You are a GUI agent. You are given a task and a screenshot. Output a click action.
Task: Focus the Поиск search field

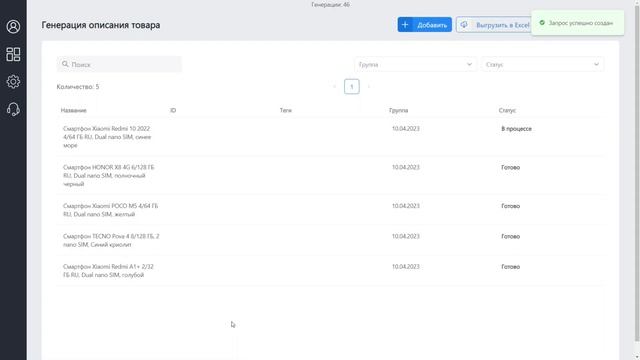(x=119, y=64)
